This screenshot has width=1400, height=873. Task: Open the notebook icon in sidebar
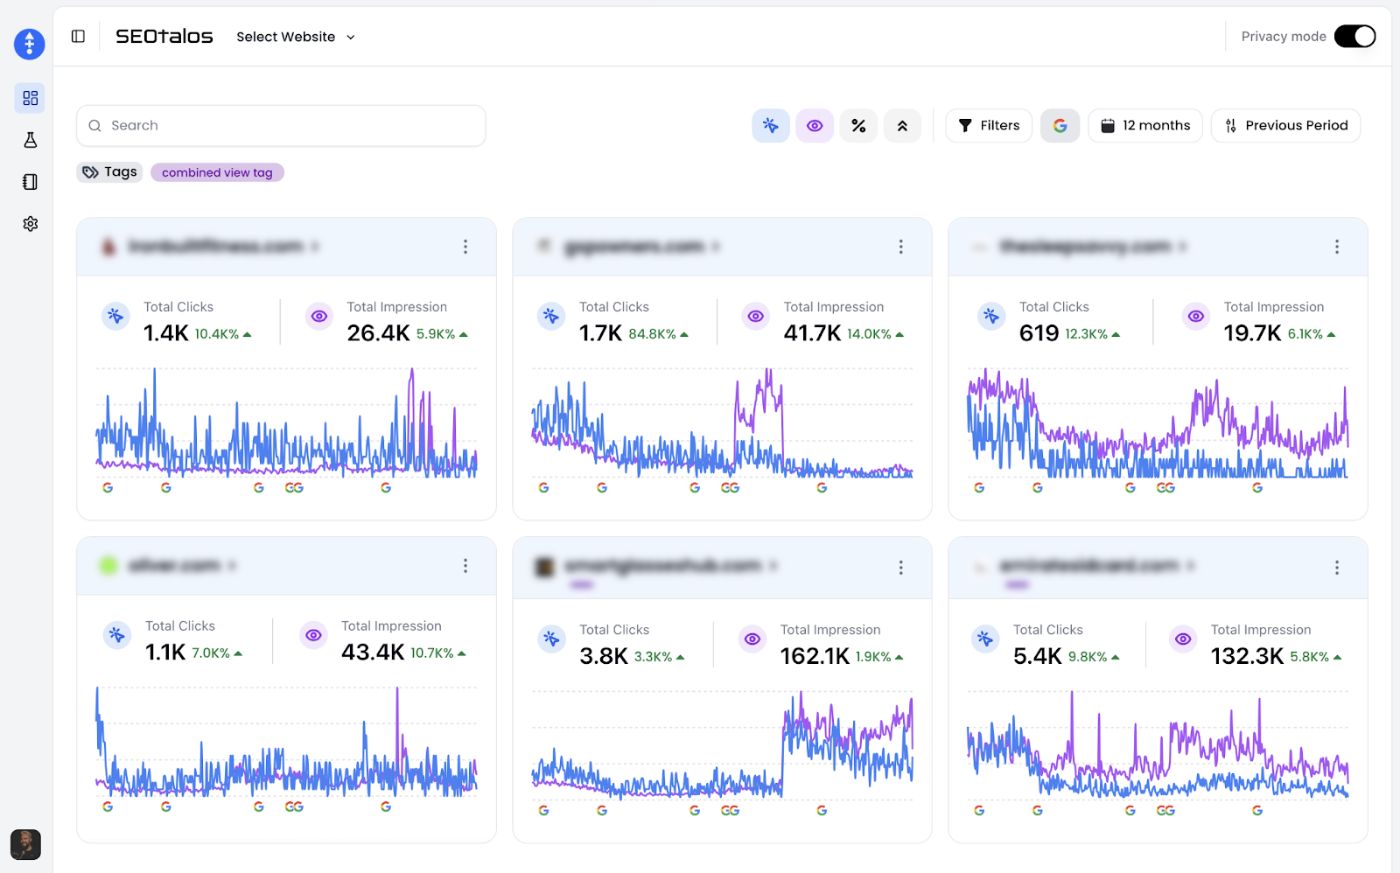30,182
